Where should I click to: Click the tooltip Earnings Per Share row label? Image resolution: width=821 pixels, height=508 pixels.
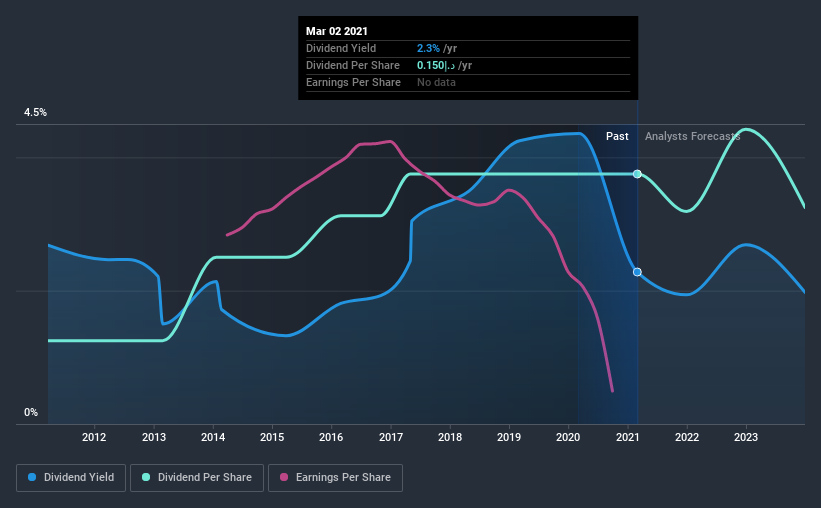353,82
